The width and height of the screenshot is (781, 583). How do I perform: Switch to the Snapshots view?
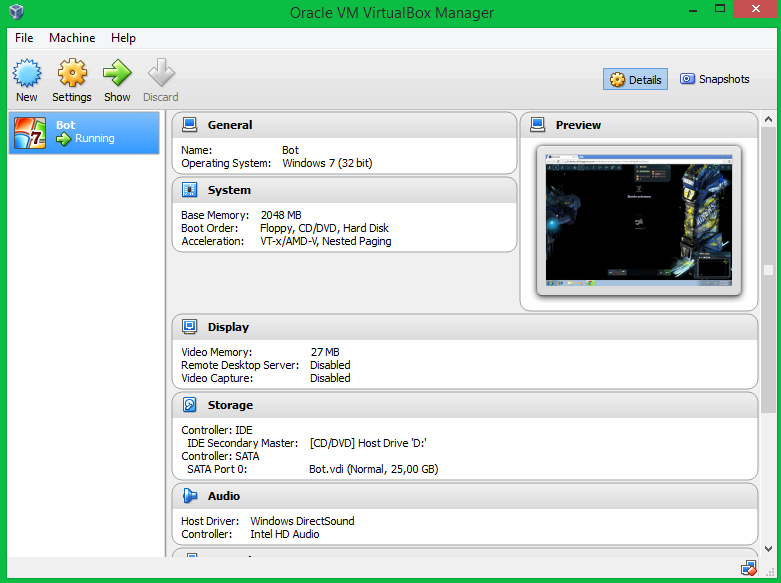pos(714,79)
